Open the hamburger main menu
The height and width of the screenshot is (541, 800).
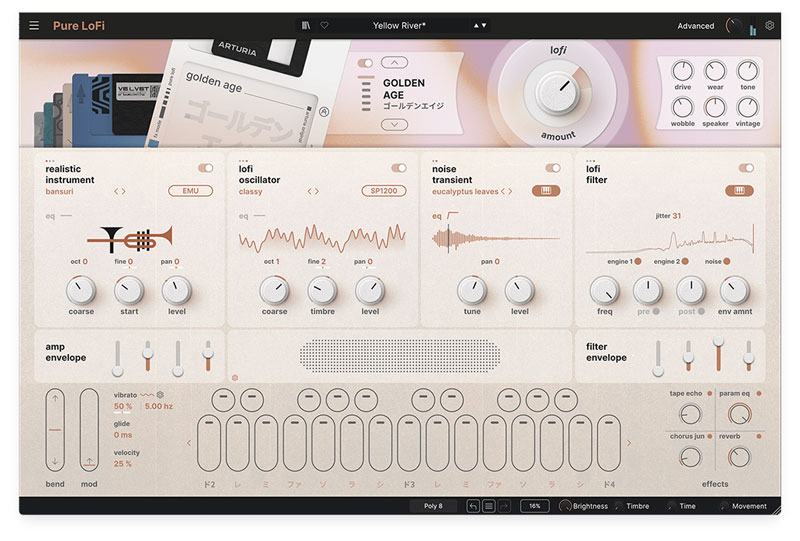pos(34,25)
